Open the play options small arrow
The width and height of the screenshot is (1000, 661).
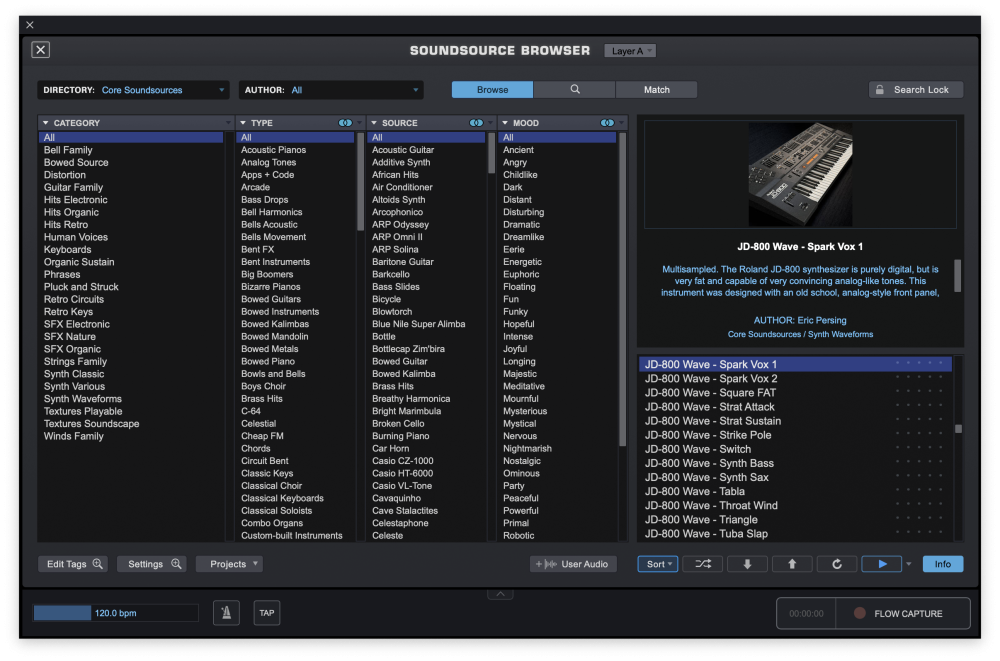click(x=909, y=564)
